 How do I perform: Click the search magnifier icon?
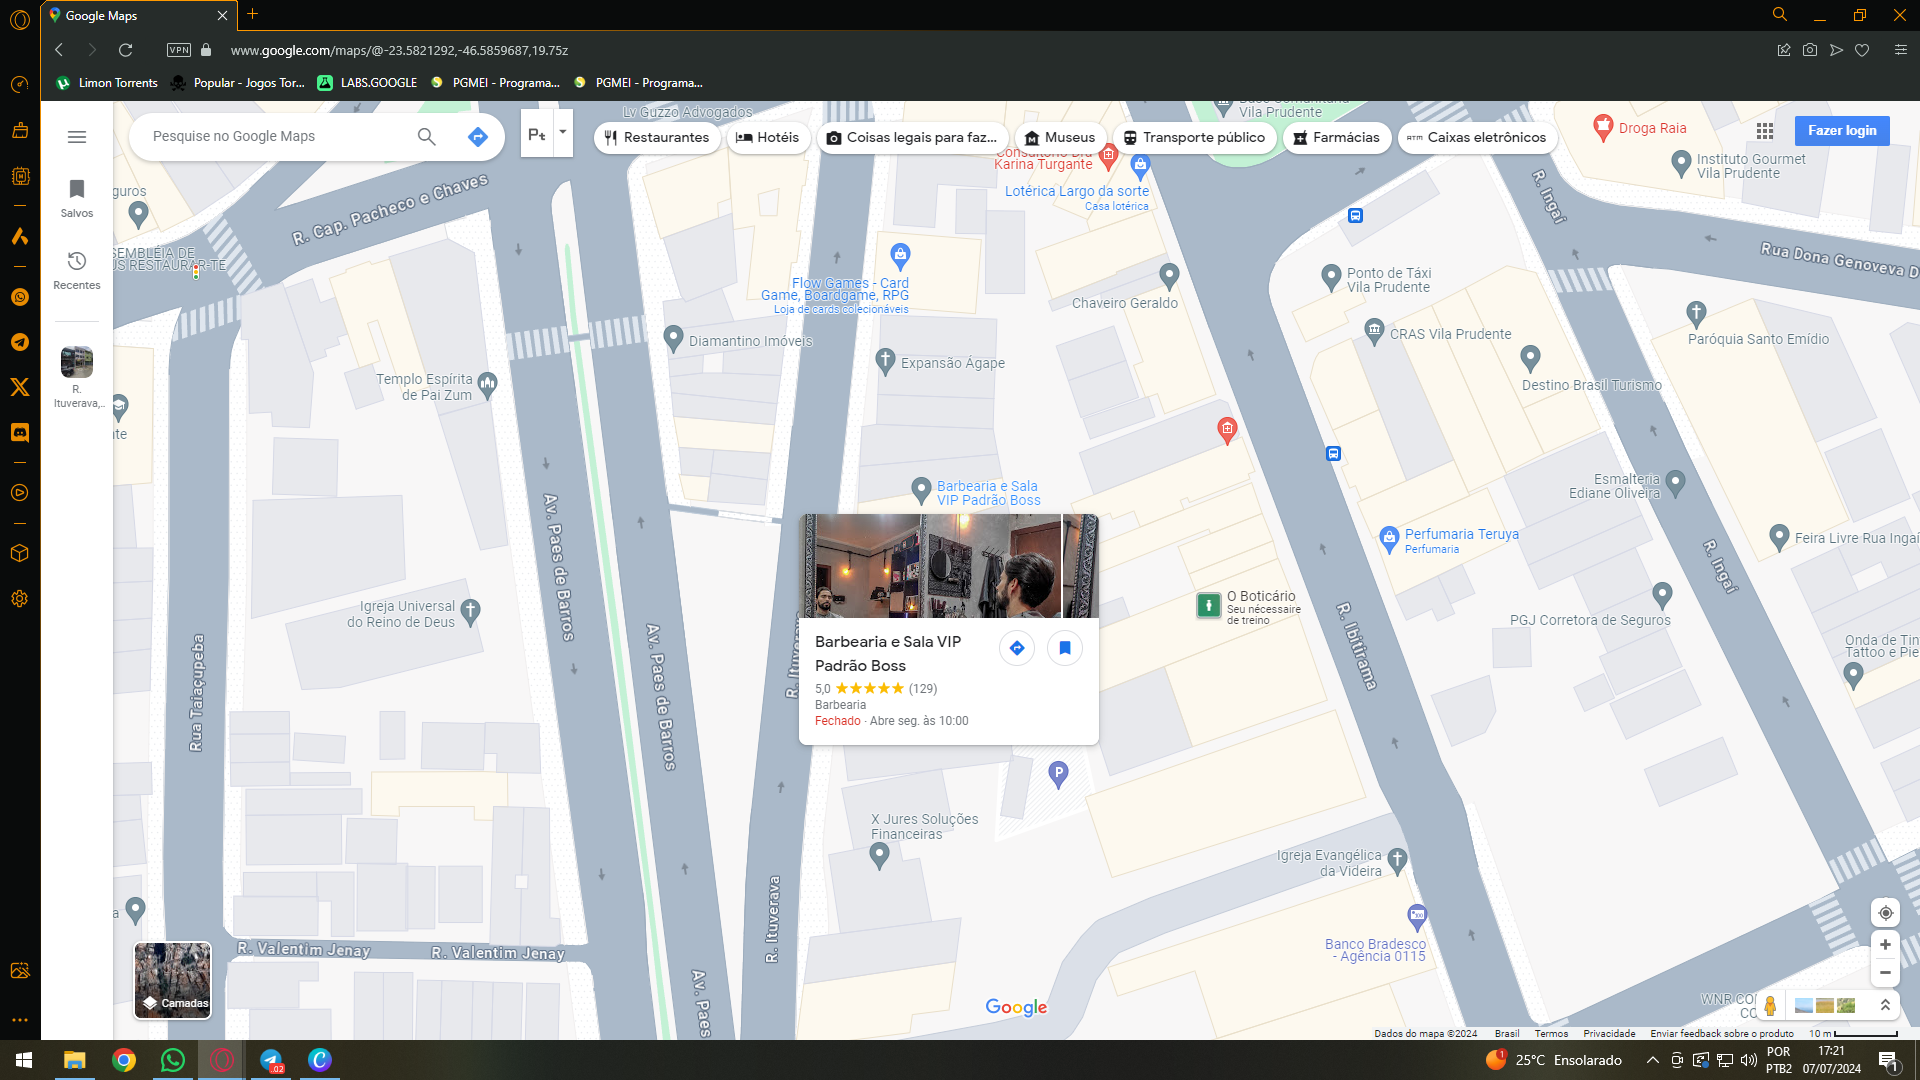point(427,137)
